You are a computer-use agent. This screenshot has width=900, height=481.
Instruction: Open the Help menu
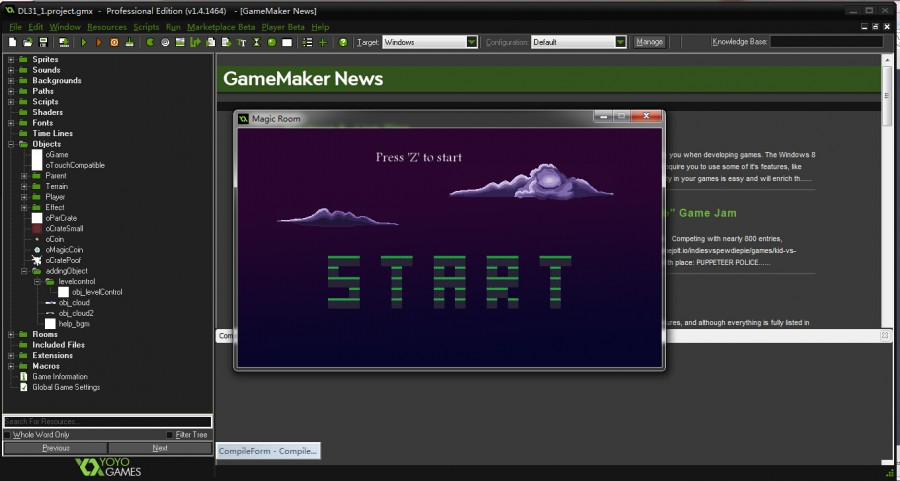point(320,27)
